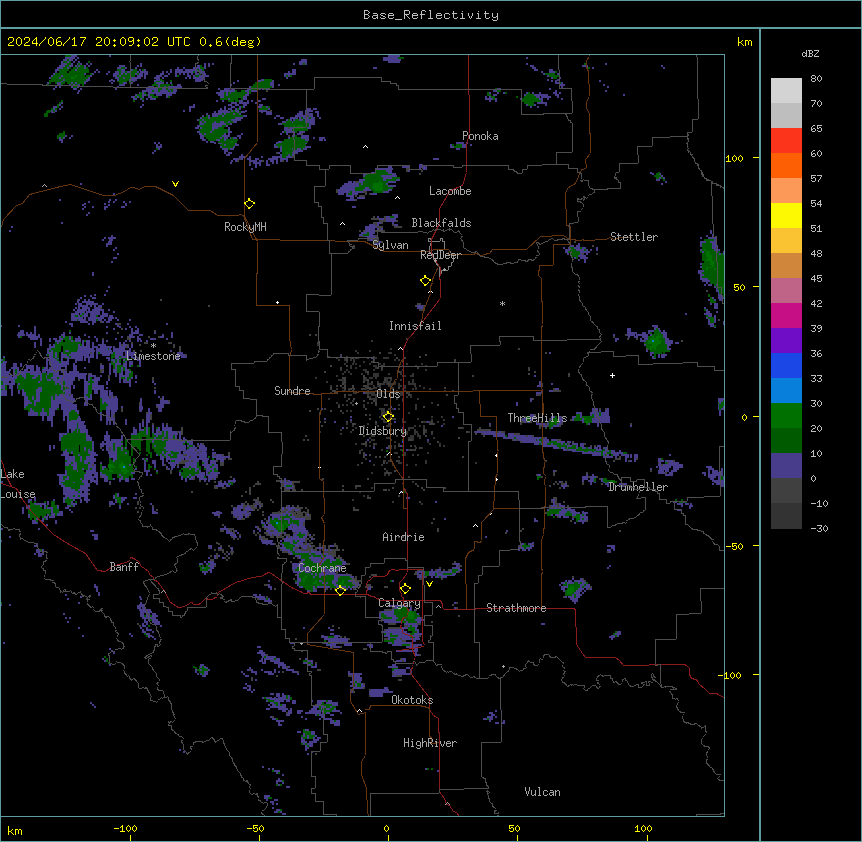Click the Didsbury town label
This screenshot has width=862, height=842.
tap(383, 431)
